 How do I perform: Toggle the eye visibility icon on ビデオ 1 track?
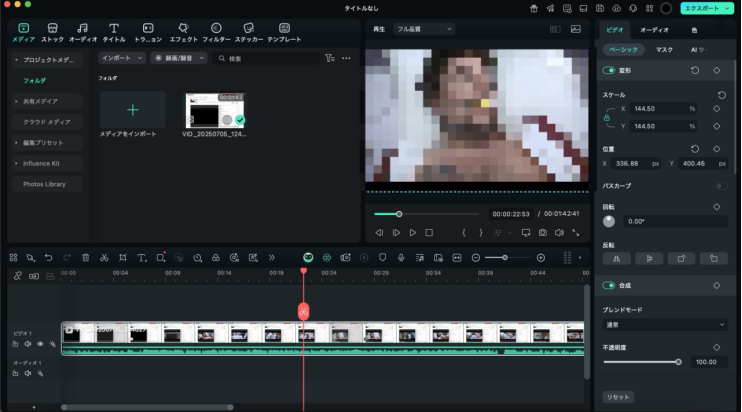pos(40,343)
